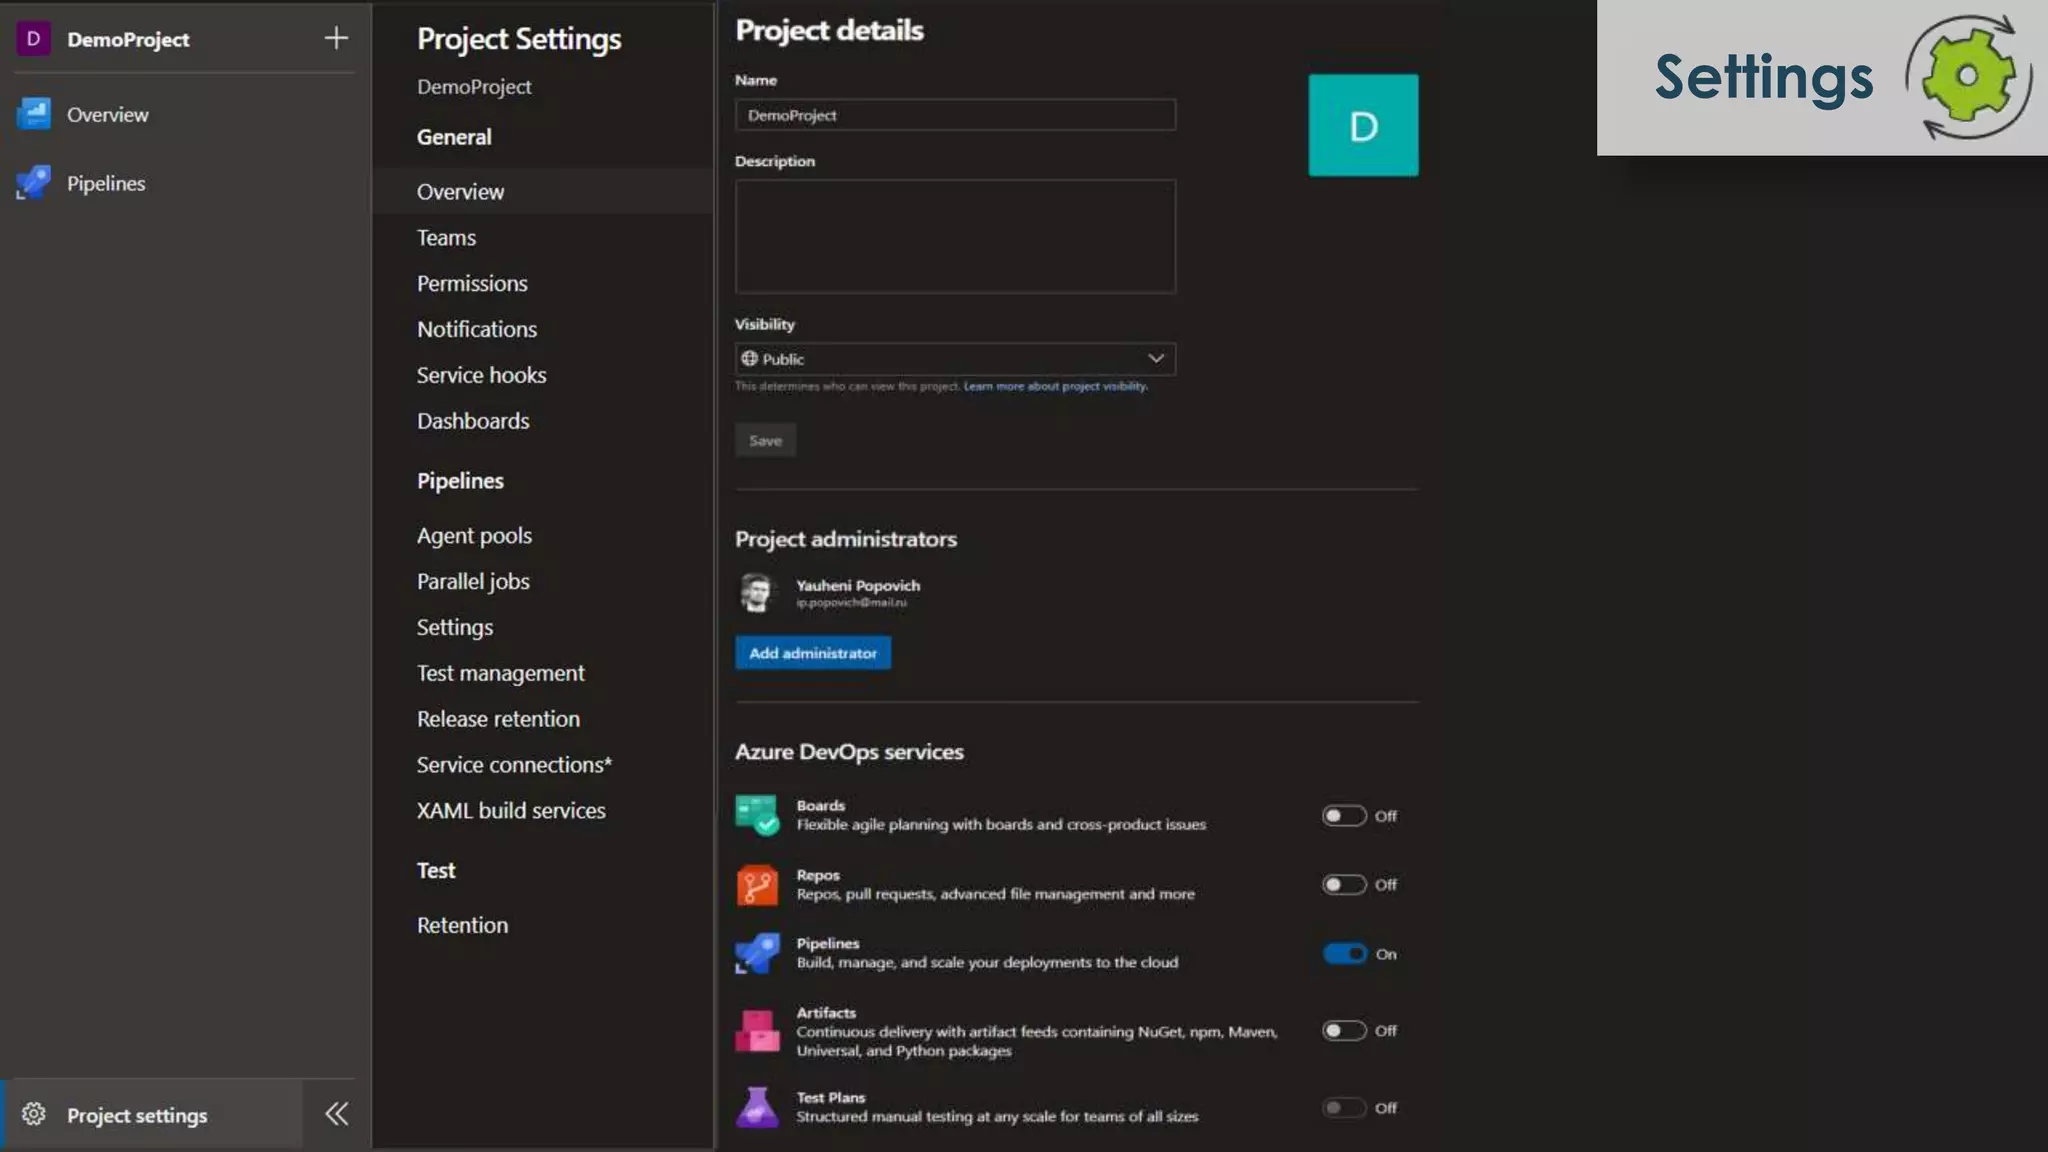Click the Add administrator button
The image size is (2048, 1152).
click(x=812, y=653)
